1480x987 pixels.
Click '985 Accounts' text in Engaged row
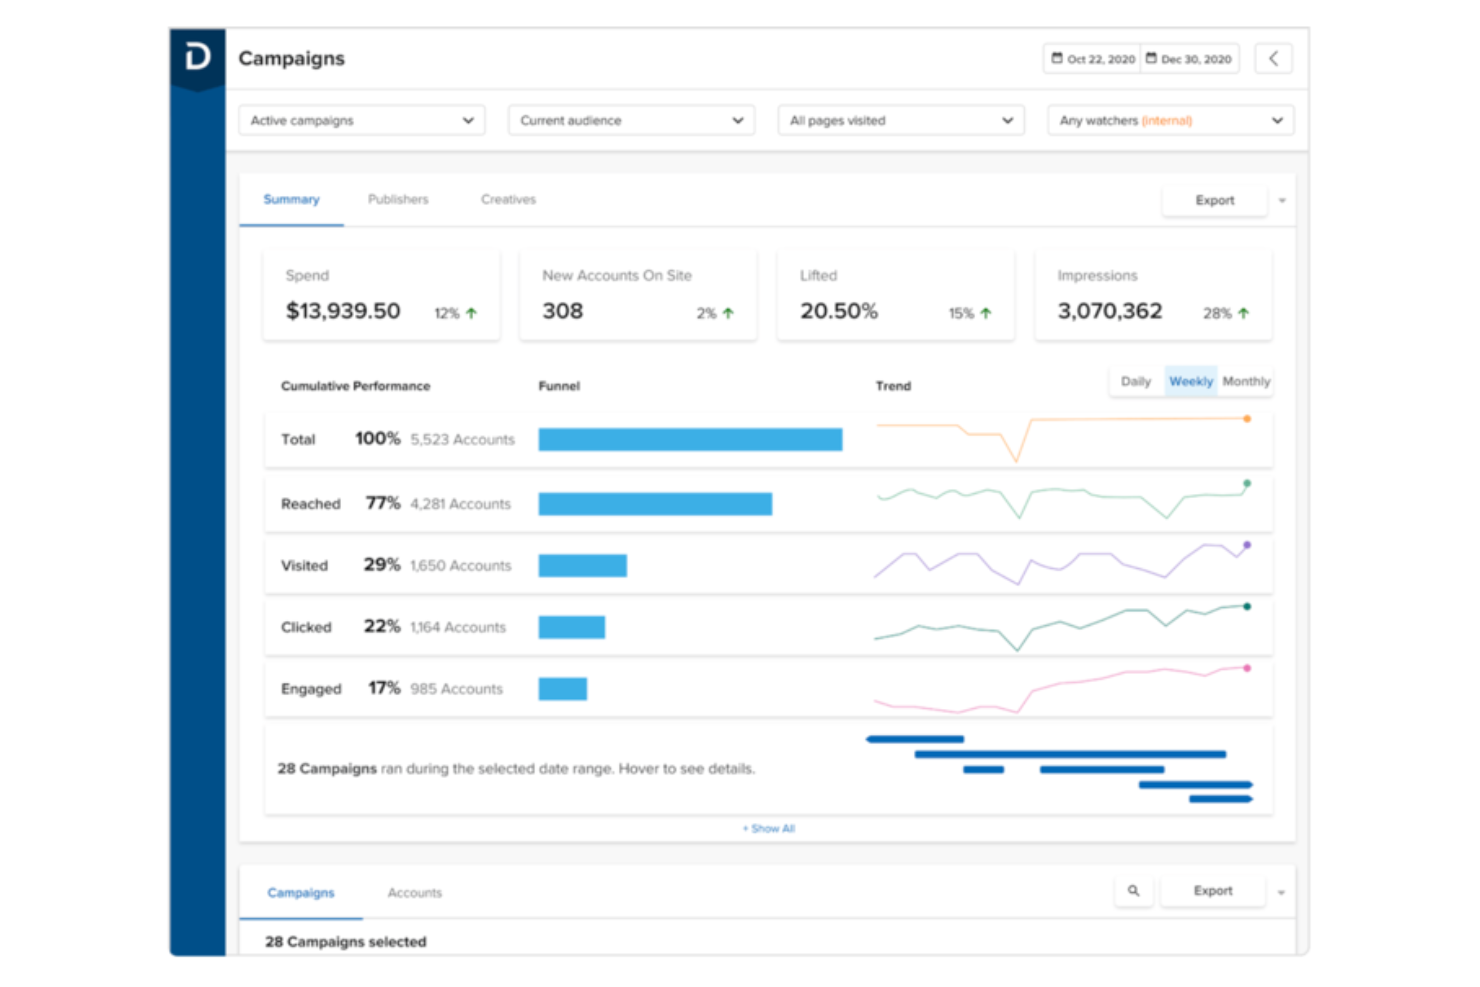pos(456,689)
